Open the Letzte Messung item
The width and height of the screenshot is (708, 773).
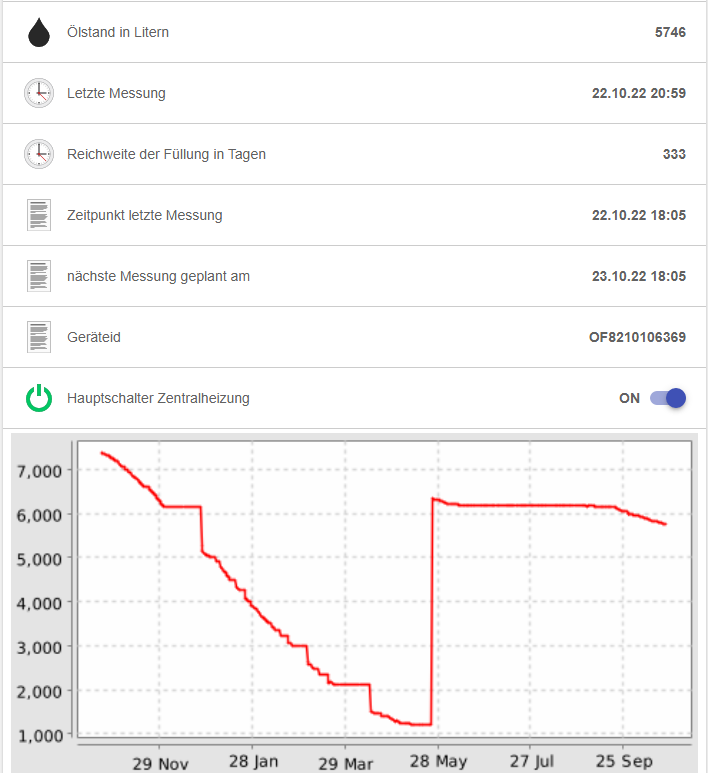[116, 94]
